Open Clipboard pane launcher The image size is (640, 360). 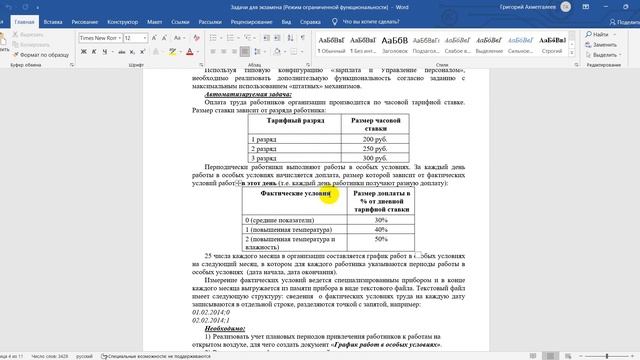(x=72, y=65)
